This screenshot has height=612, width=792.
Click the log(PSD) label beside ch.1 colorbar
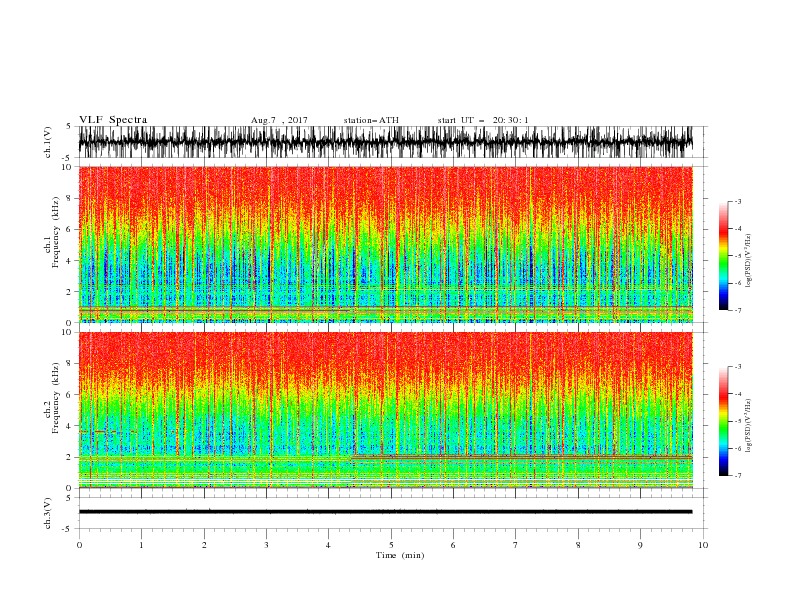749,261
